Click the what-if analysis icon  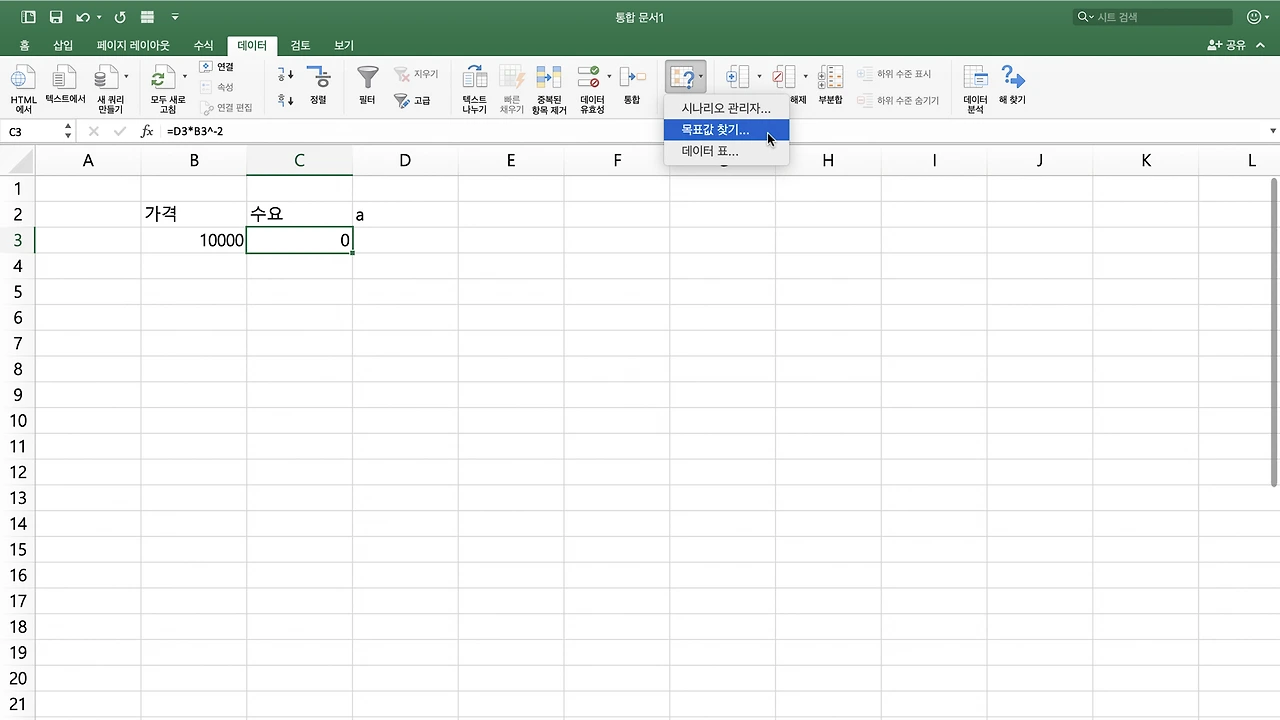(682, 77)
